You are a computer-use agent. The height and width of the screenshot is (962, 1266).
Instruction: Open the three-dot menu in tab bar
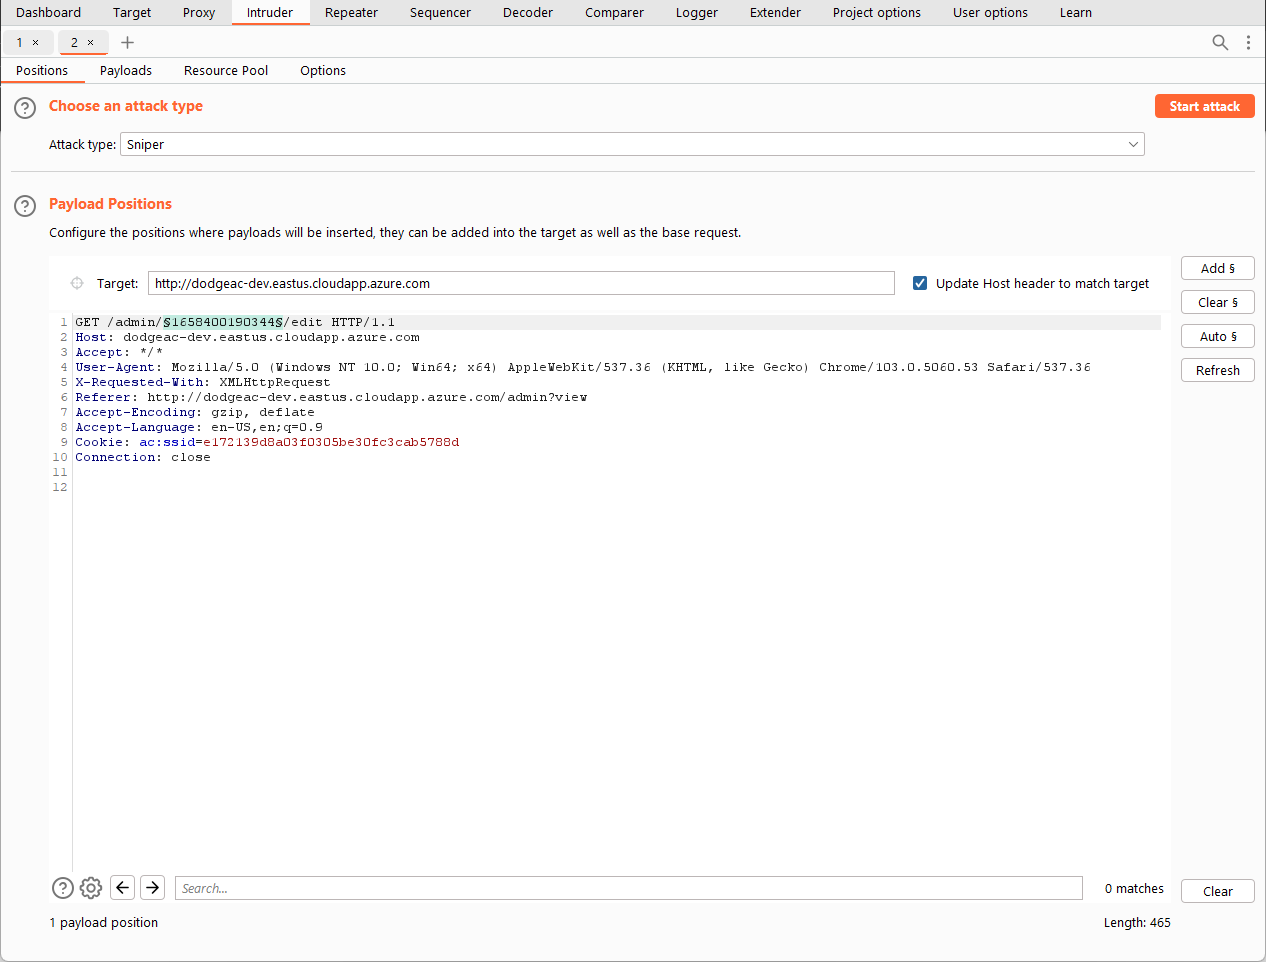click(1248, 42)
